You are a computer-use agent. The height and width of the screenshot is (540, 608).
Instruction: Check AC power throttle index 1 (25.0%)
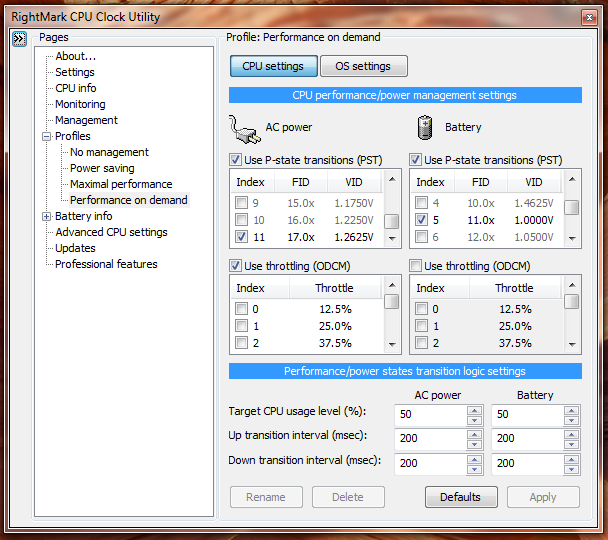click(x=241, y=326)
